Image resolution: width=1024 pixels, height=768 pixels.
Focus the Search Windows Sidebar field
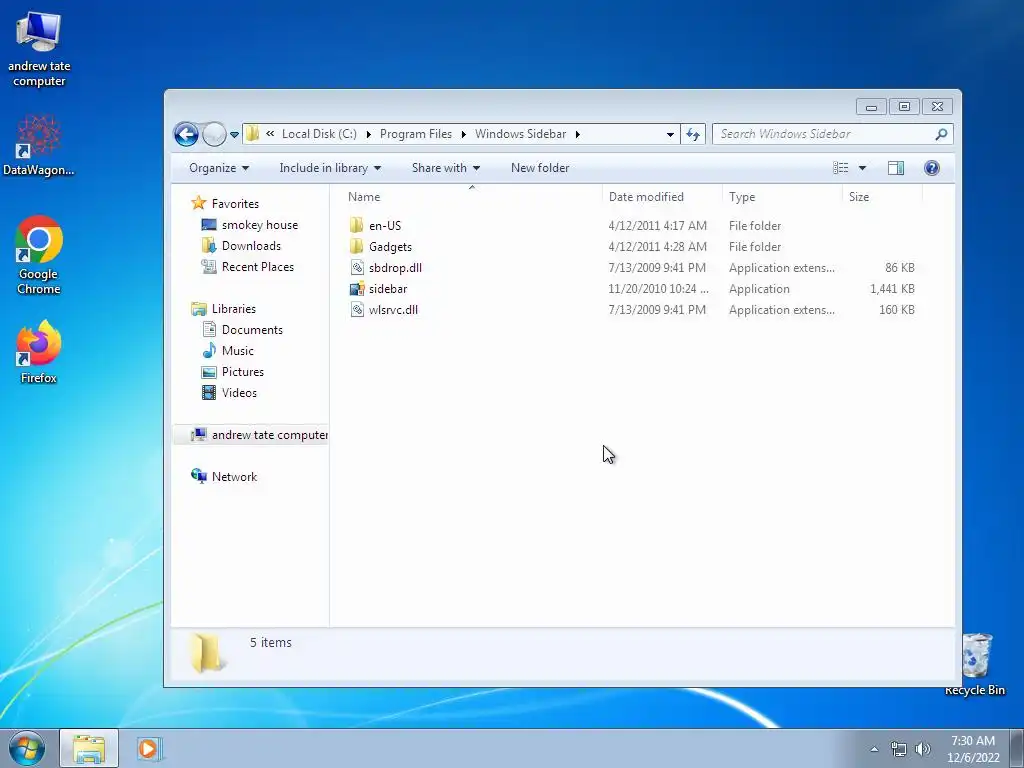click(x=823, y=134)
